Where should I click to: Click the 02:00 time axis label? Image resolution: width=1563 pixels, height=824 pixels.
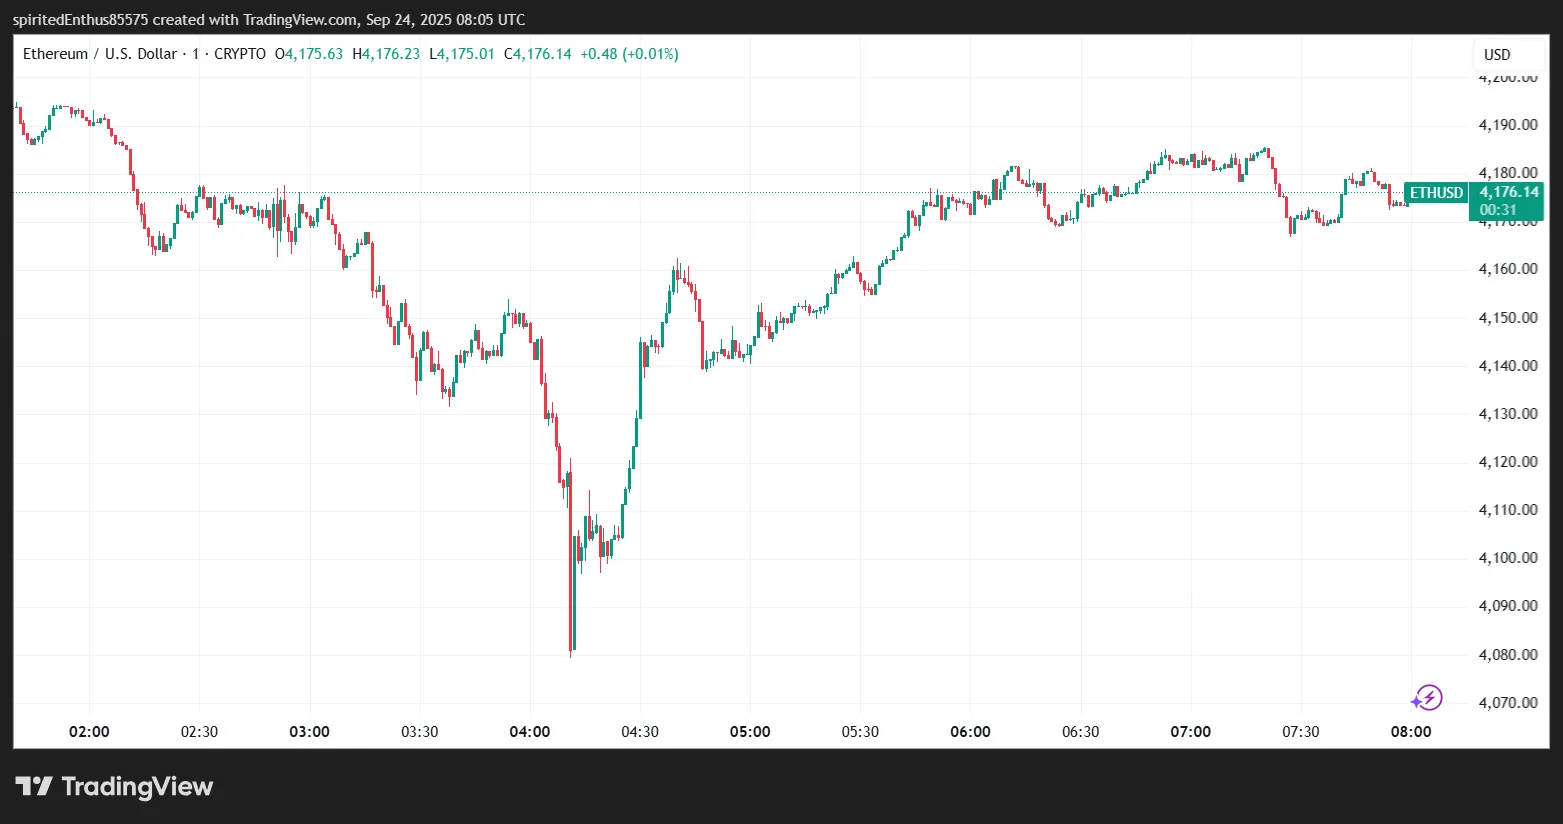[89, 732]
